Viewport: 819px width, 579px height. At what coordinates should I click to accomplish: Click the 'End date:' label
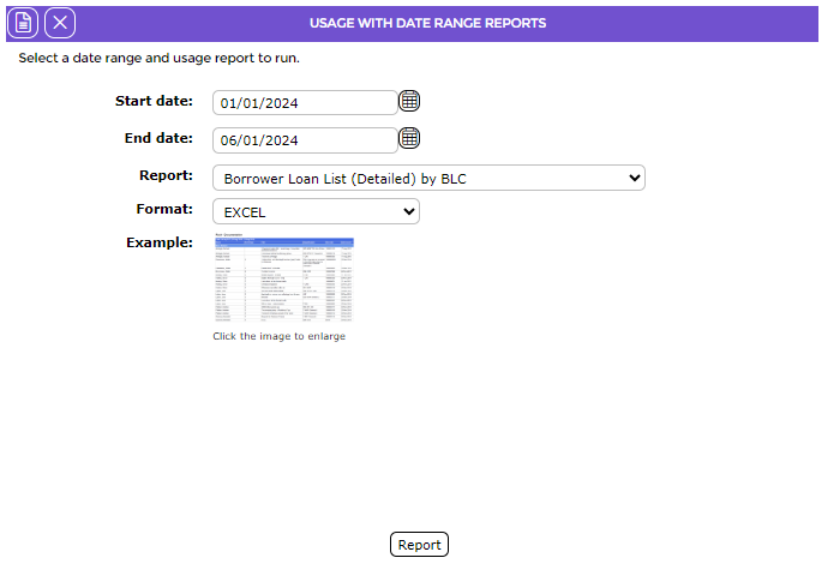(x=159, y=138)
